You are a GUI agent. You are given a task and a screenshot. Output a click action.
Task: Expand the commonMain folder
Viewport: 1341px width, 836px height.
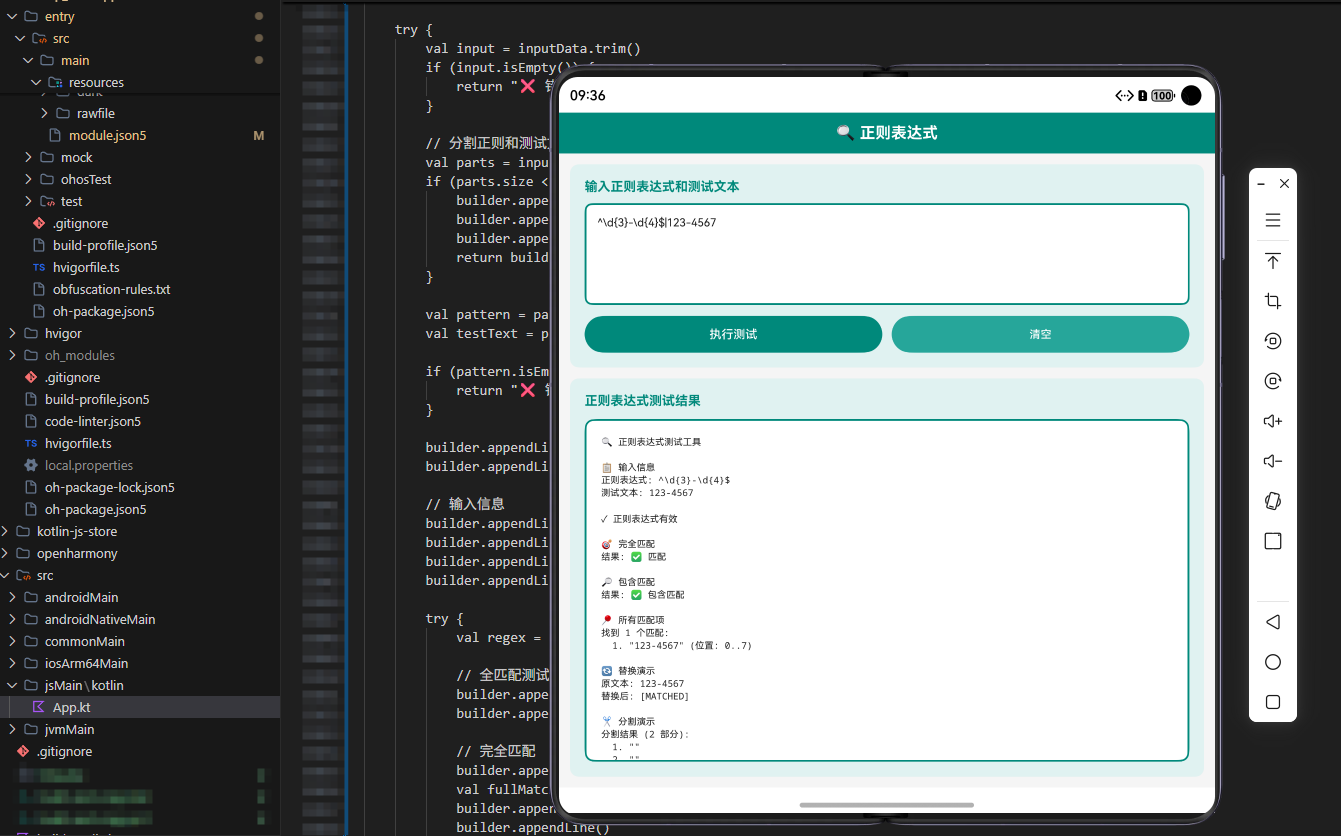click(12, 641)
